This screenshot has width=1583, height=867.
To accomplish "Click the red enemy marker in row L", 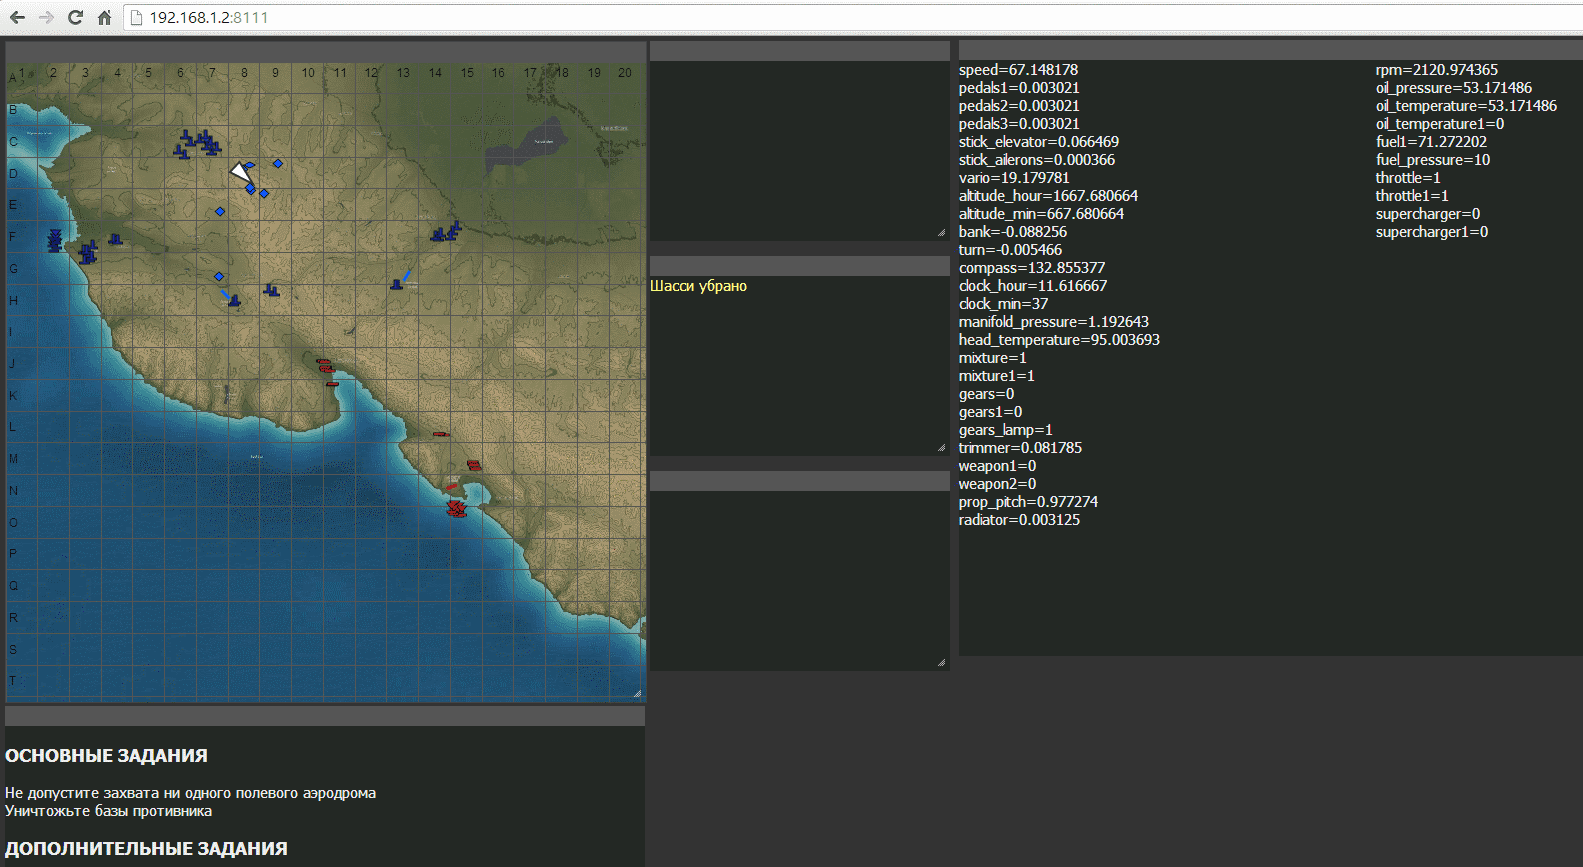I will [x=440, y=434].
